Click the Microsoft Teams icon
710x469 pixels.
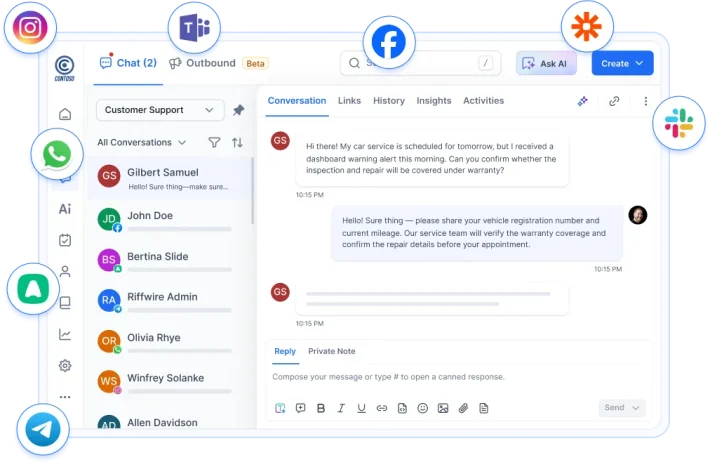pyautogui.click(x=194, y=28)
